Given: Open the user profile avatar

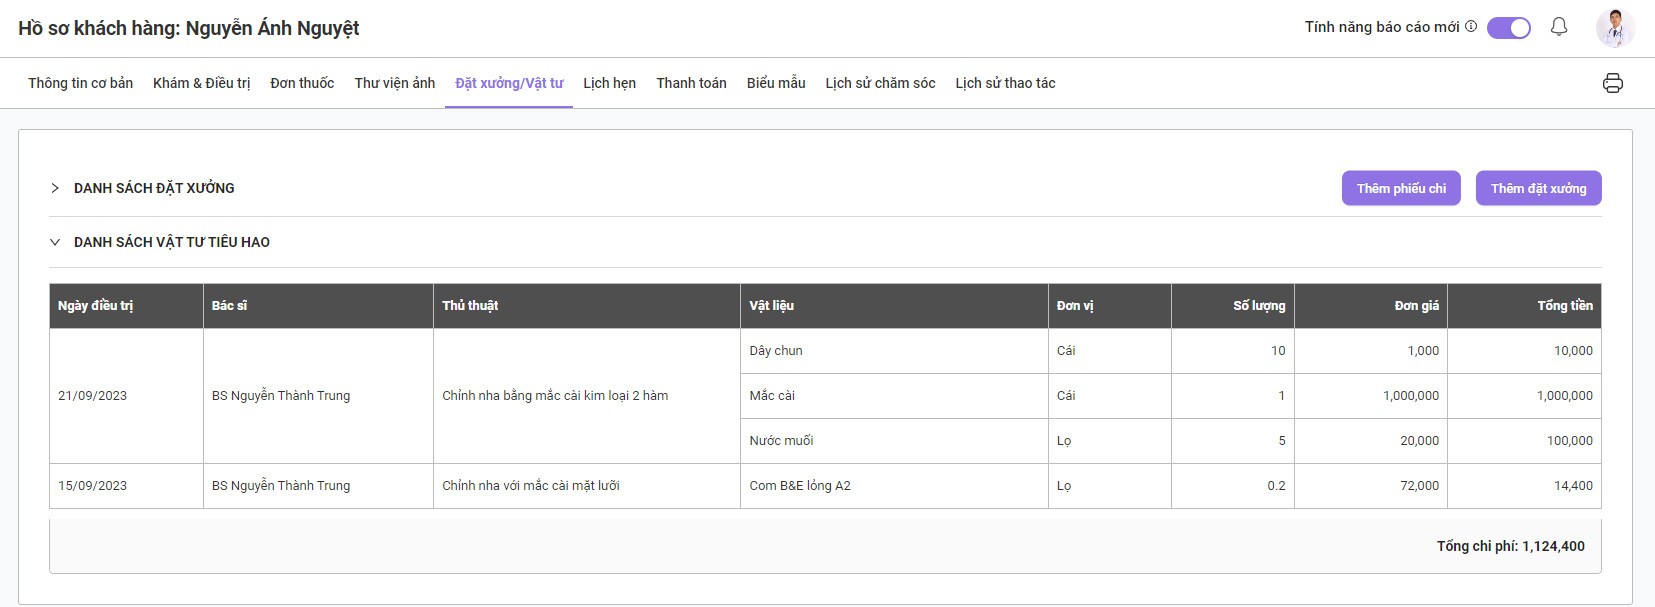Looking at the screenshot, I should click(1614, 28).
